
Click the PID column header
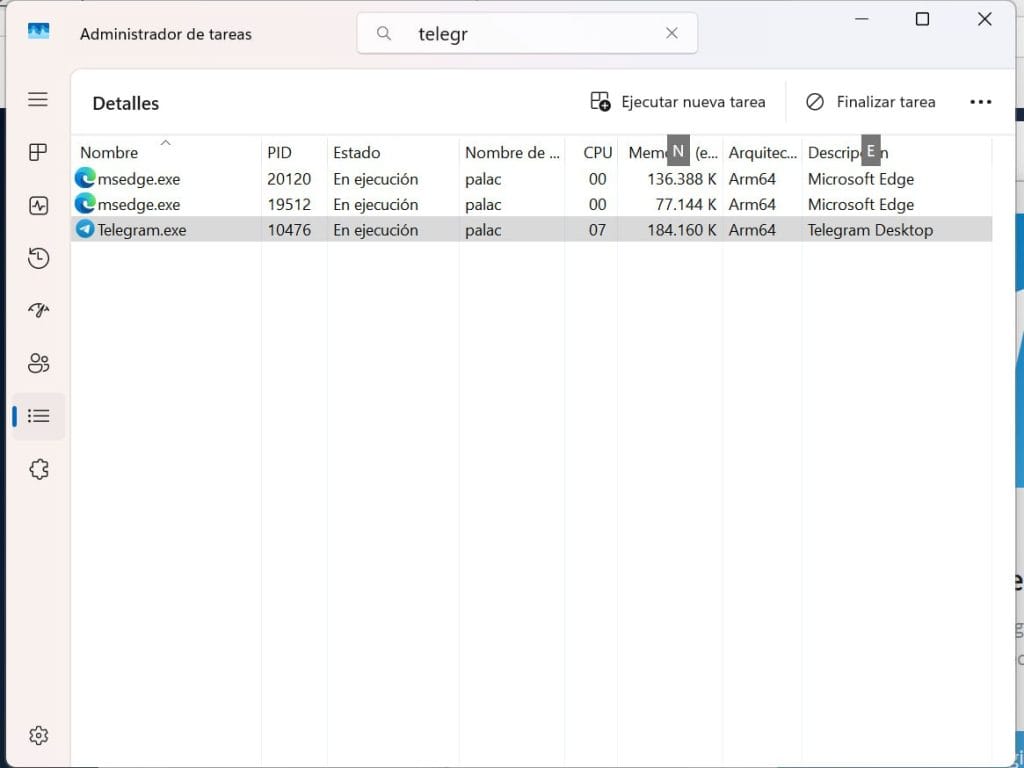[277, 152]
